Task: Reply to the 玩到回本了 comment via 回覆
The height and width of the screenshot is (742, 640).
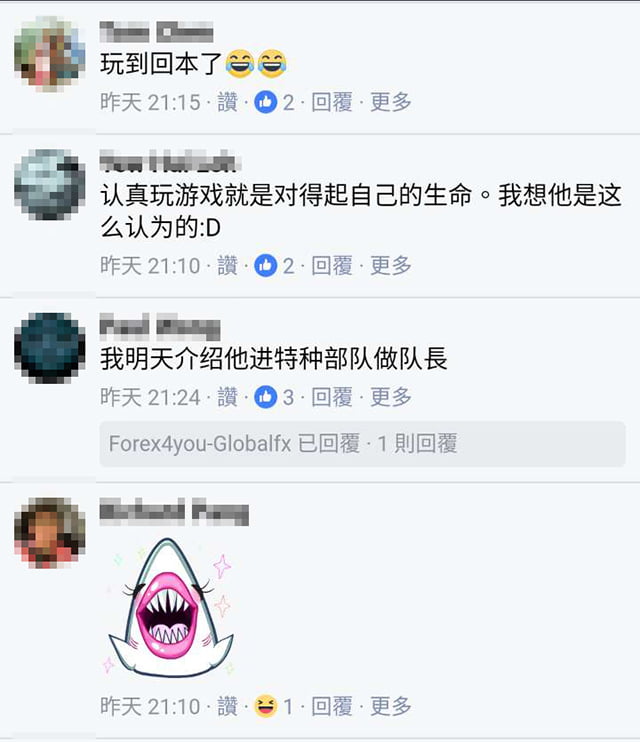Action: click(x=332, y=102)
